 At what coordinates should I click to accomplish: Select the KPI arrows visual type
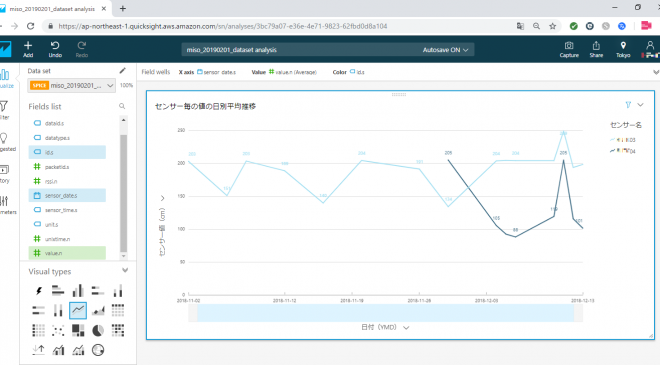coord(39,350)
